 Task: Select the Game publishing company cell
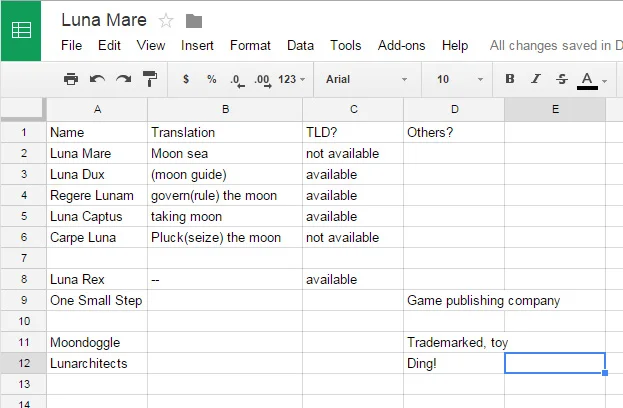(454, 300)
